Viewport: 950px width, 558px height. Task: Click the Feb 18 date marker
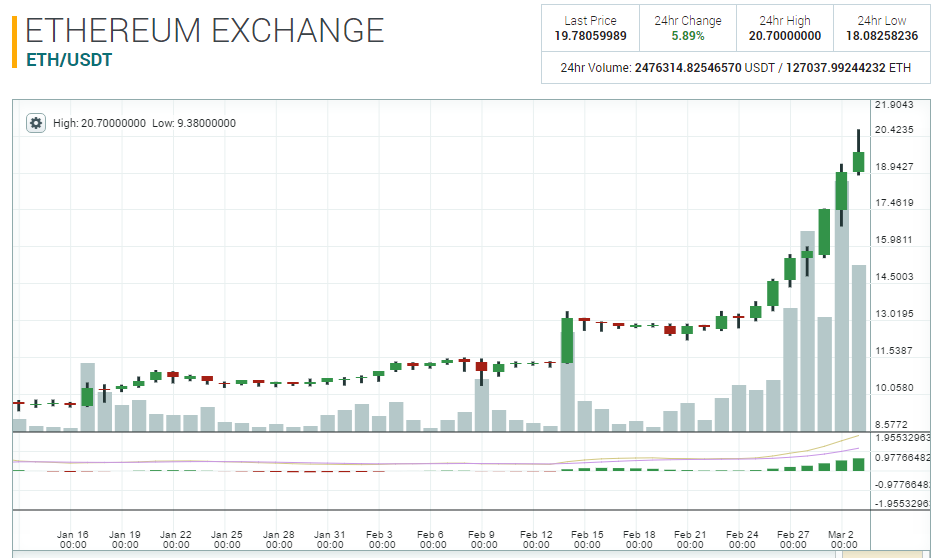pyautogui.click(x=639, y=539)
